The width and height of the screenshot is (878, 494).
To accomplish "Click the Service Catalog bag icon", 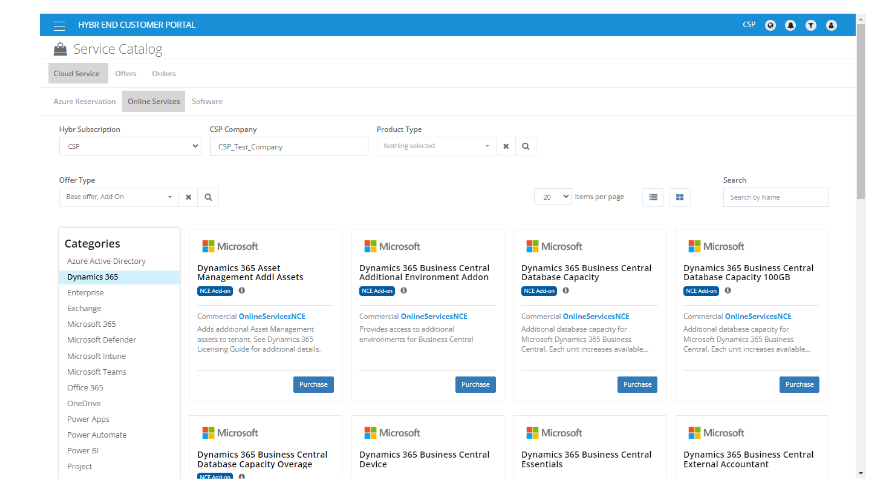I will tap(60, 49).
